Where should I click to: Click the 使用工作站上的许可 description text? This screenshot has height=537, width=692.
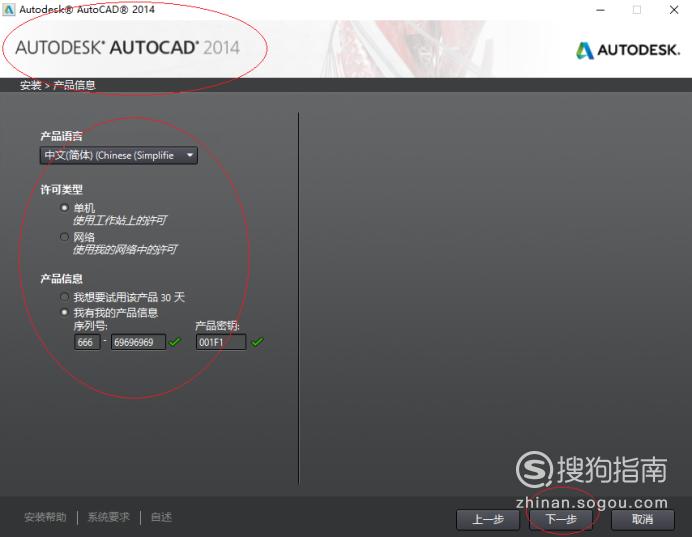120,220
